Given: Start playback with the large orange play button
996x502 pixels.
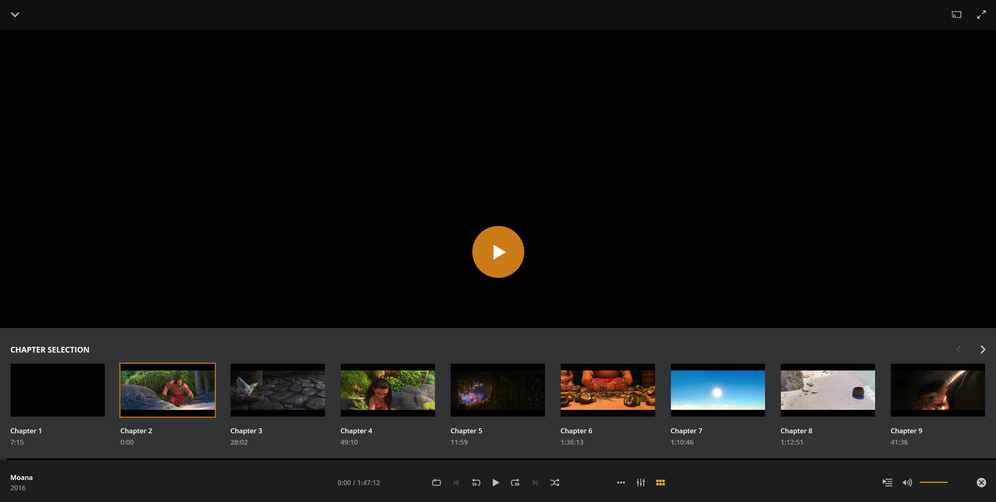Looking at the screenshot, I should coord(498,252).
